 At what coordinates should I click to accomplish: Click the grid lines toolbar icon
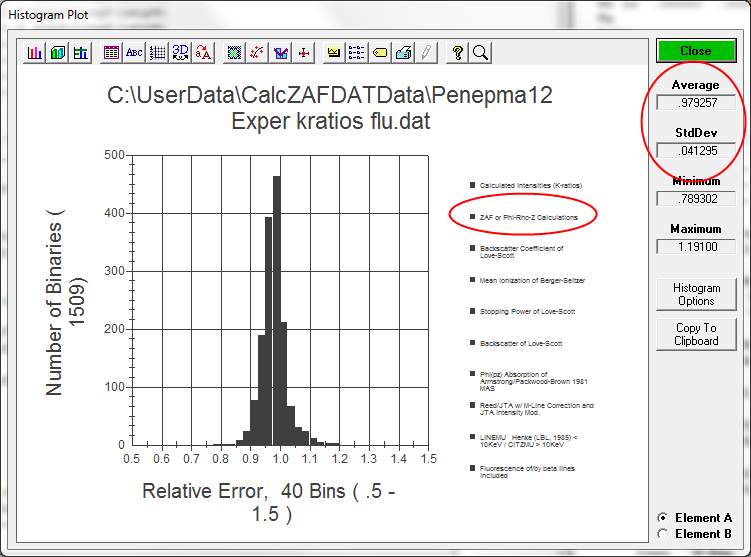(x=157, y=53)
